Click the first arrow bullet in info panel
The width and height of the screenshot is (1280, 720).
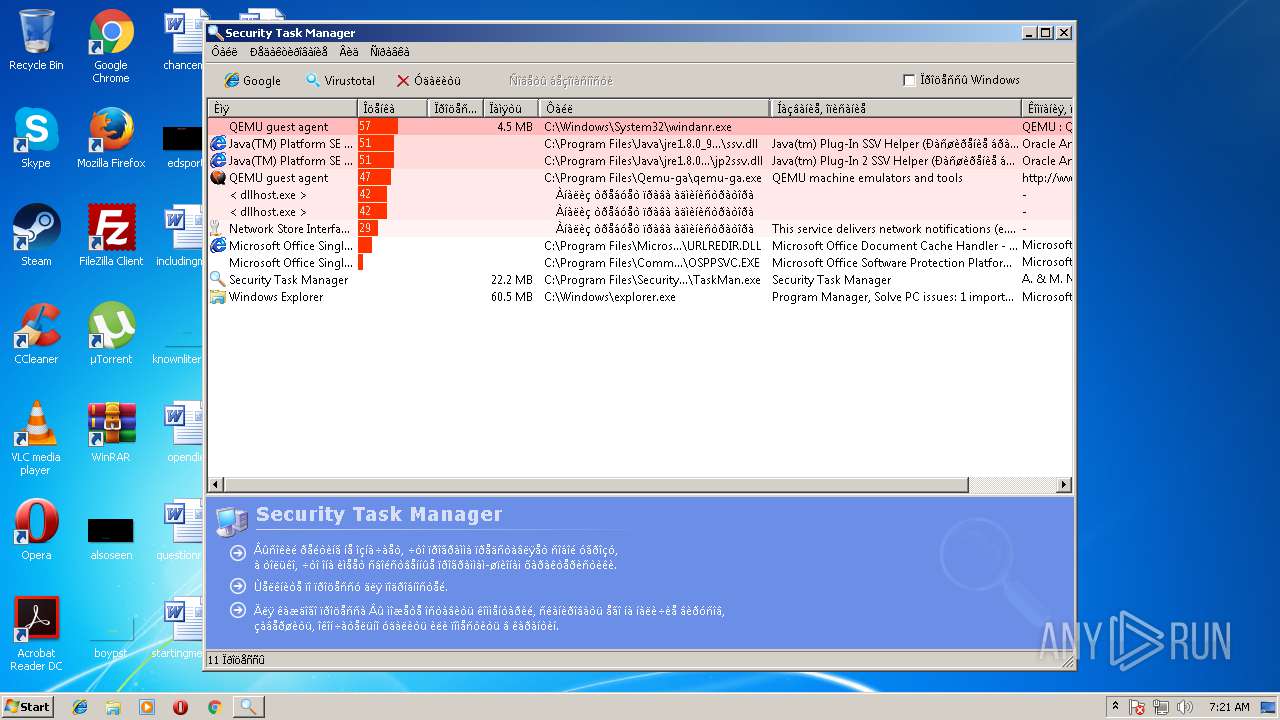coord(237,553)
